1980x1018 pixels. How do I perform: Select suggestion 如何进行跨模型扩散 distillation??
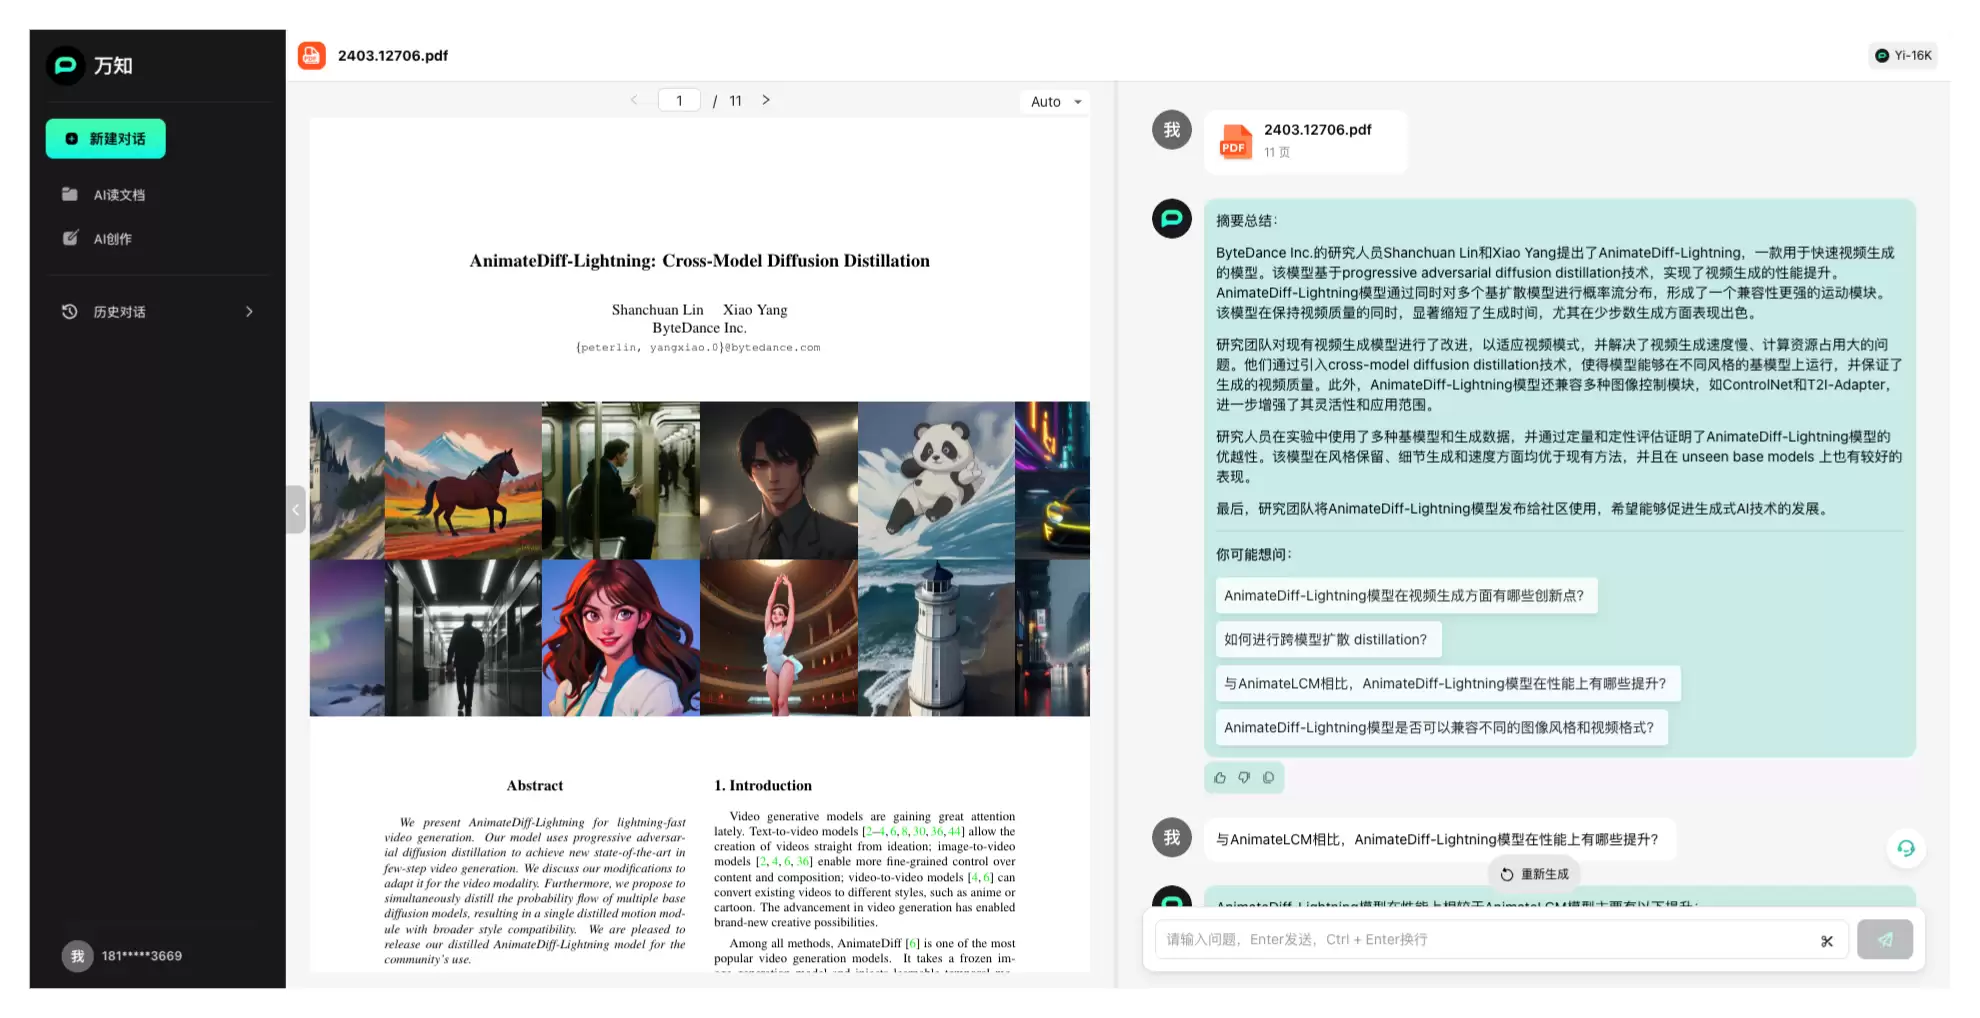(x=1328, y=640)
